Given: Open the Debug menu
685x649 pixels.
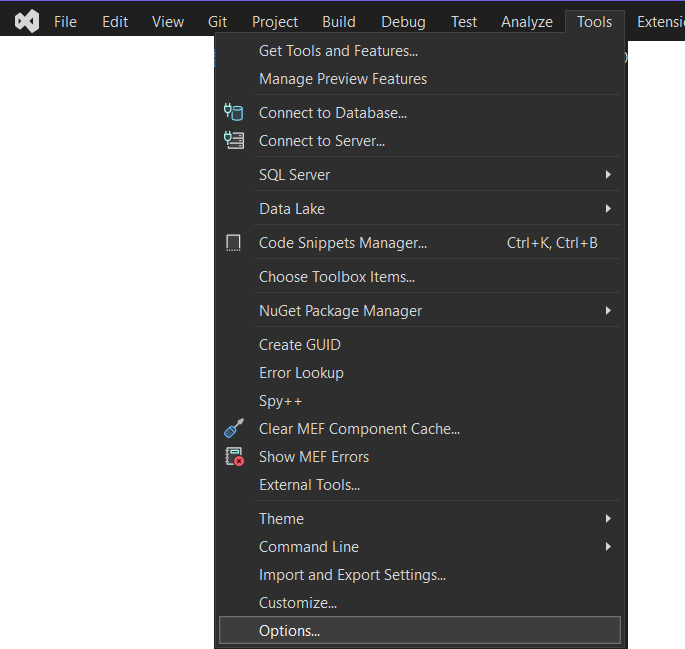Looking at the screenshot, I should [x=403, y=22].
